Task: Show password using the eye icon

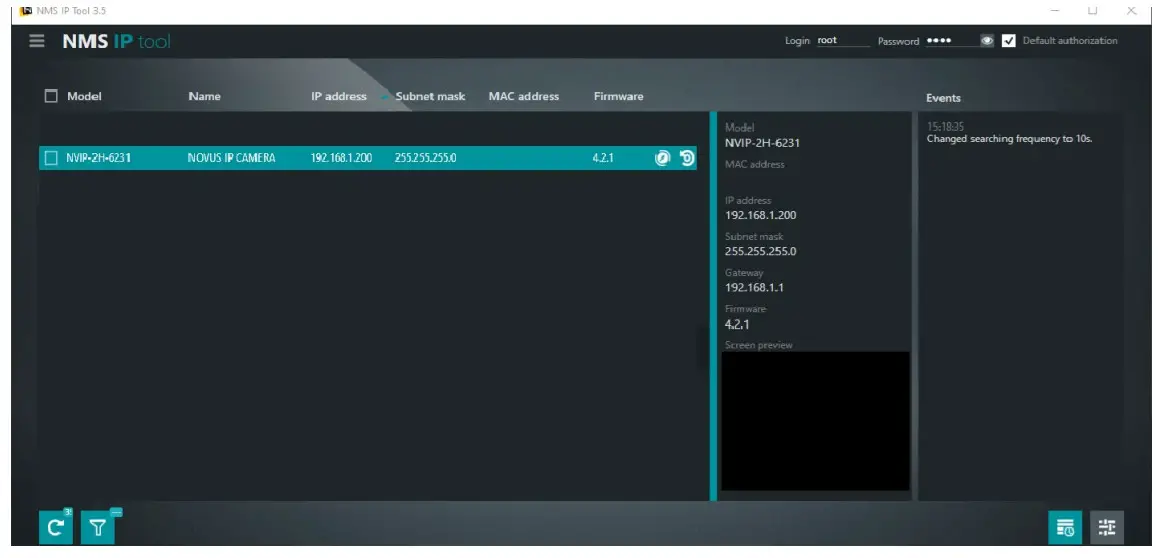Action: pyautogui.click(x=986, y=41)
